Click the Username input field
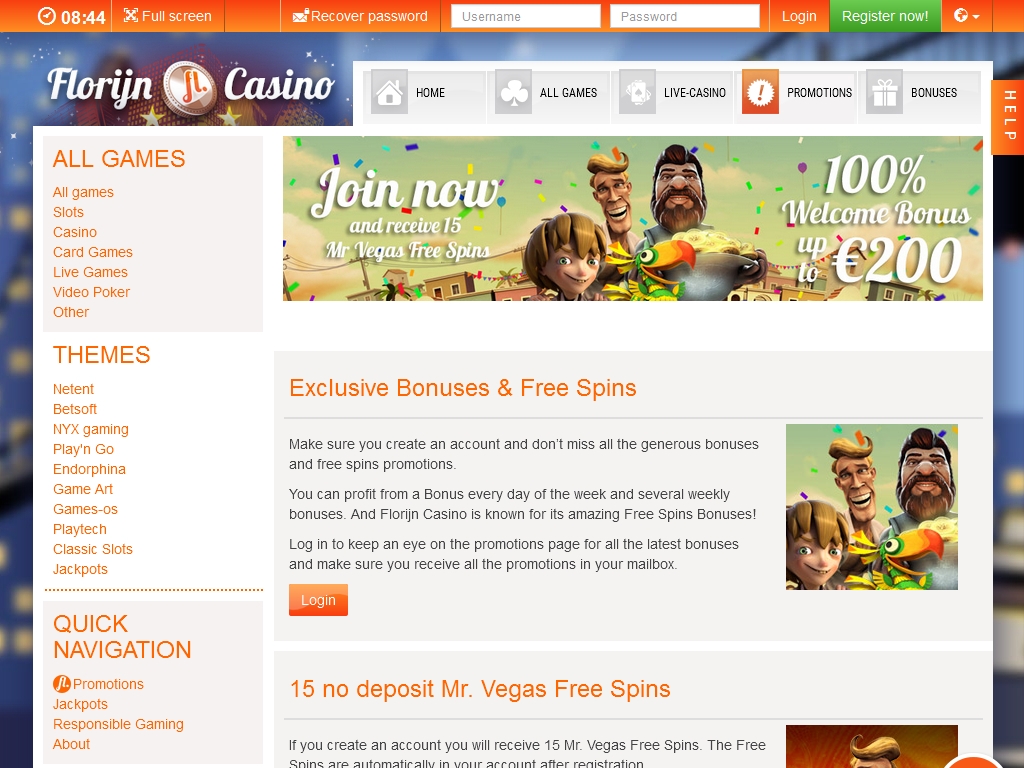 (x=526, y=16)
